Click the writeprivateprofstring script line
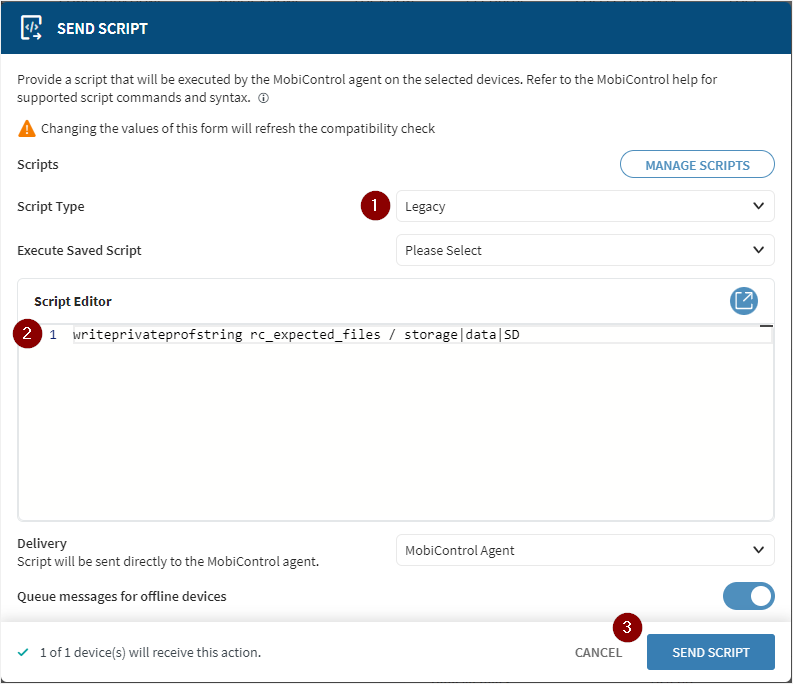The image size is (793, 684). point(296,335)
